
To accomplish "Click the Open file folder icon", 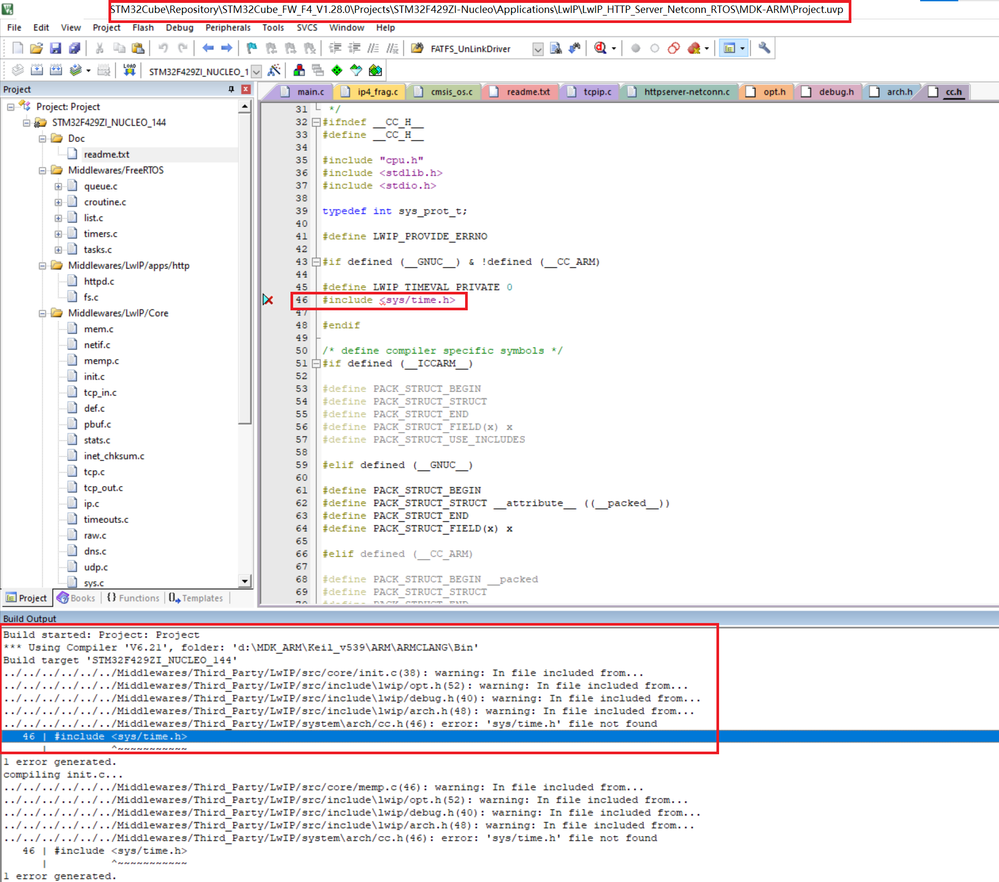I will point(36,48).
